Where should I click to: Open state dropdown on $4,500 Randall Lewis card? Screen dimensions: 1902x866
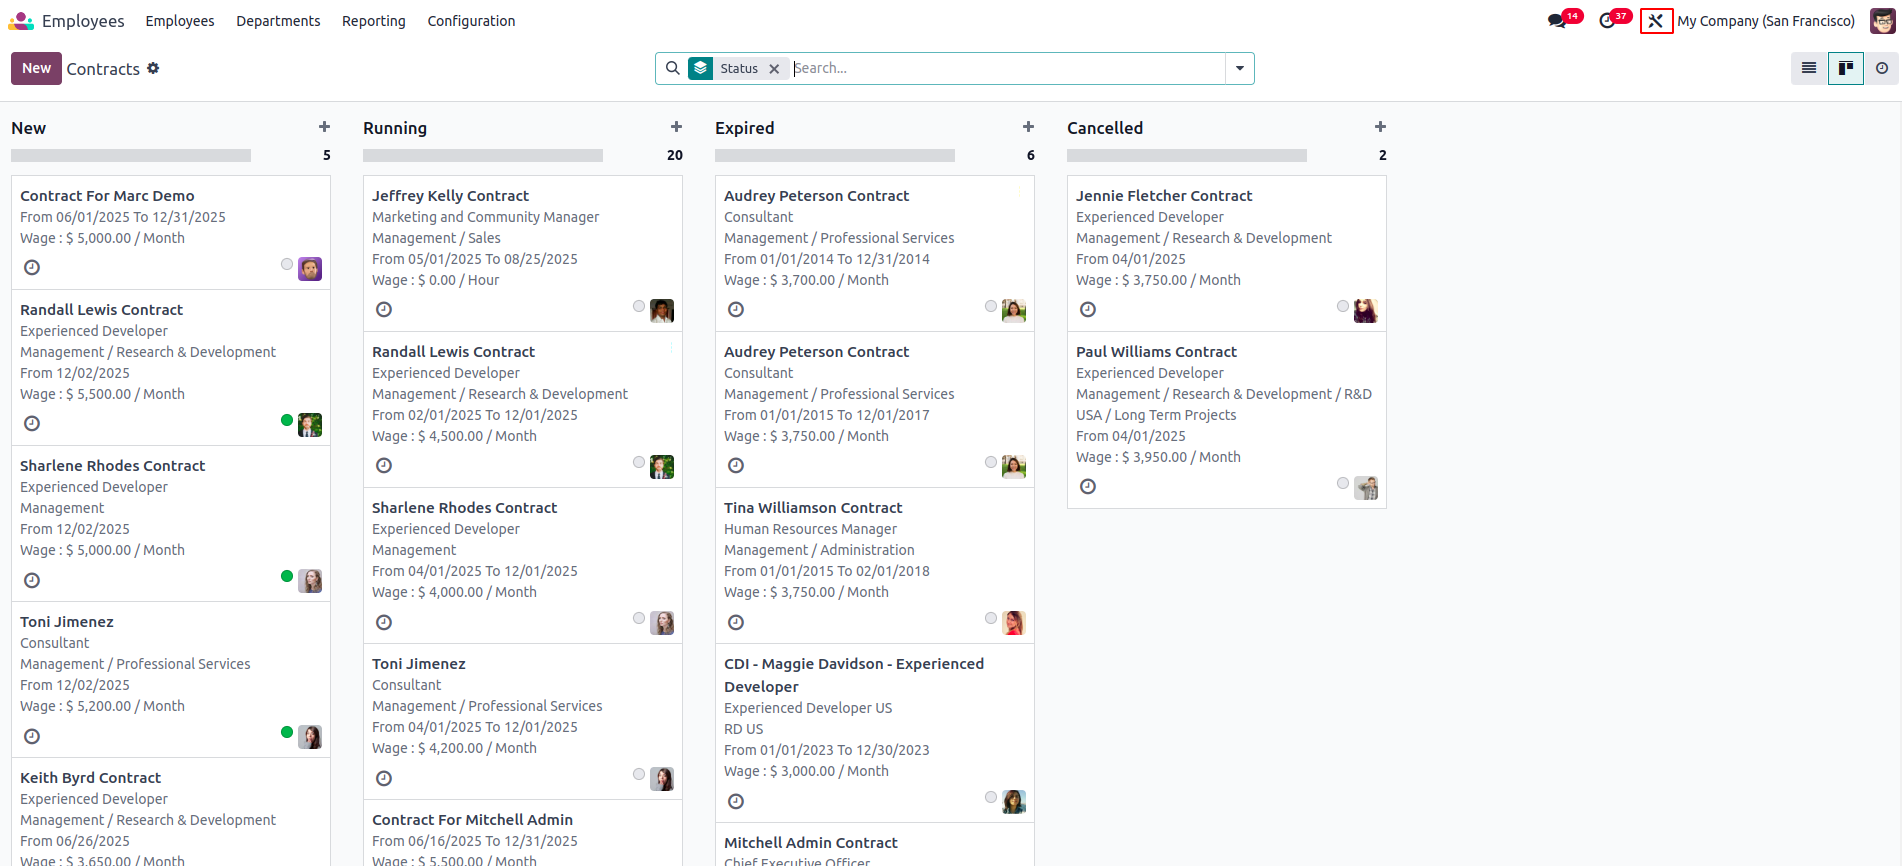[x=639, y=462]
